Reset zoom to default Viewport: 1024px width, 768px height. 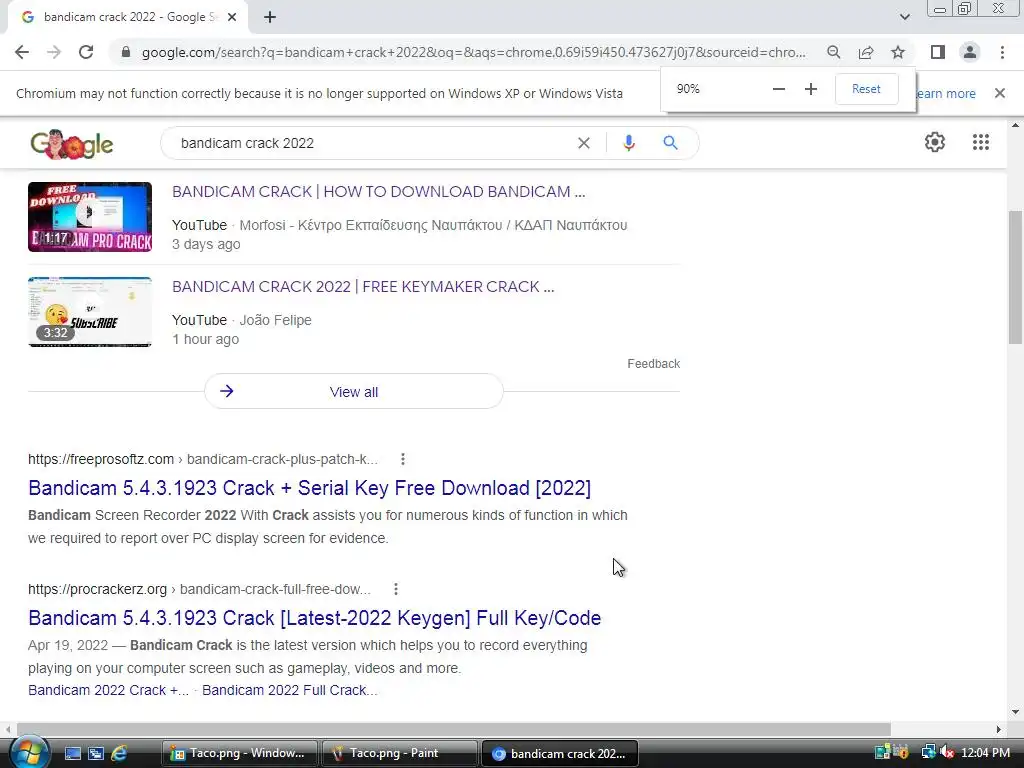pyautogui.click(x=866, y=89)
